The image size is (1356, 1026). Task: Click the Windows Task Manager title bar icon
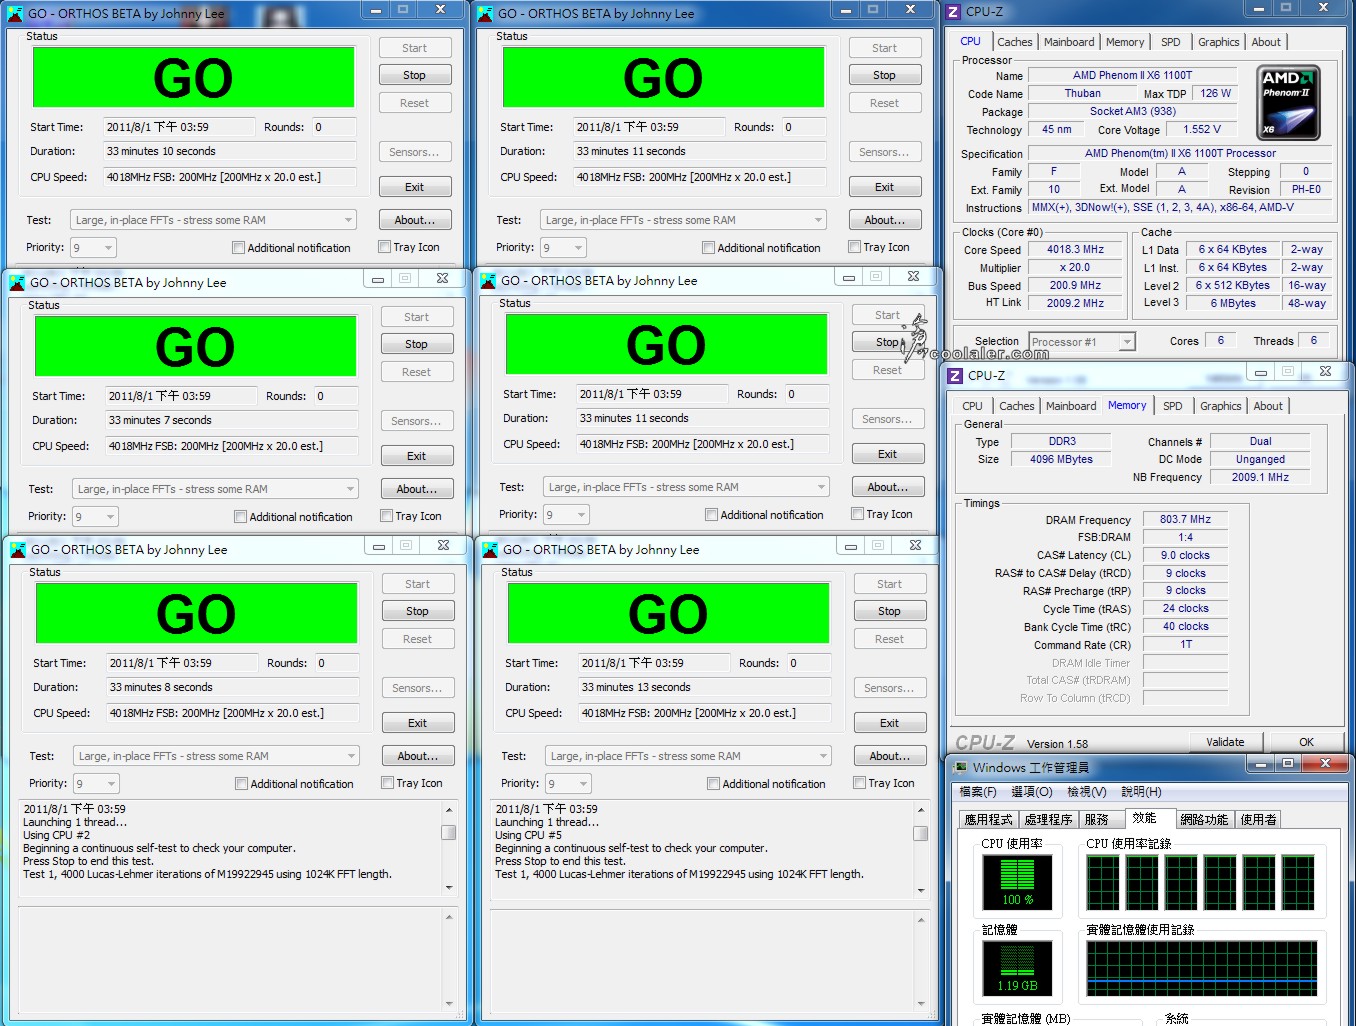pos(960,767)
